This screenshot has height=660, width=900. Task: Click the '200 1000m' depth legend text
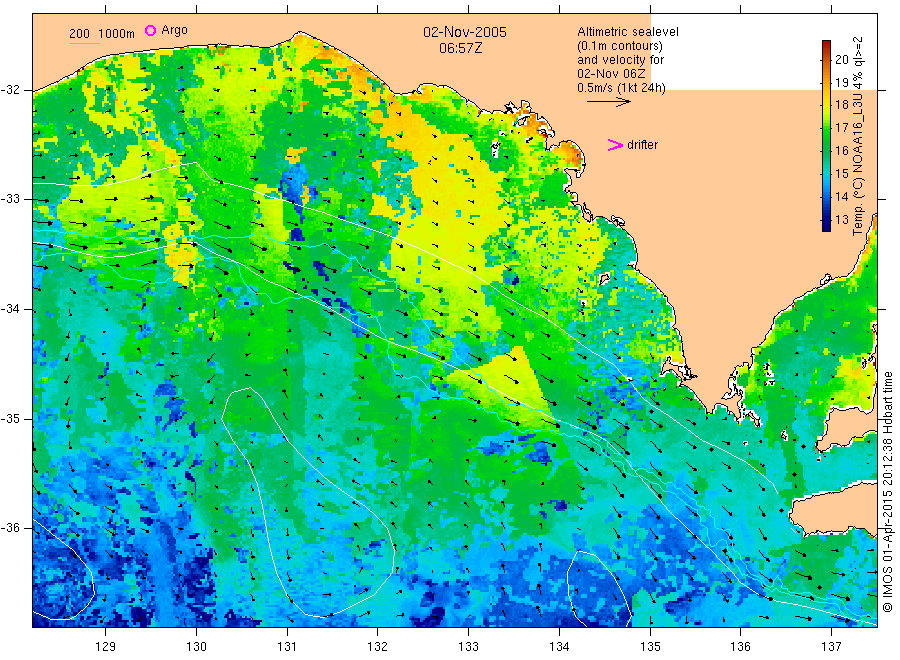(102, 34)
